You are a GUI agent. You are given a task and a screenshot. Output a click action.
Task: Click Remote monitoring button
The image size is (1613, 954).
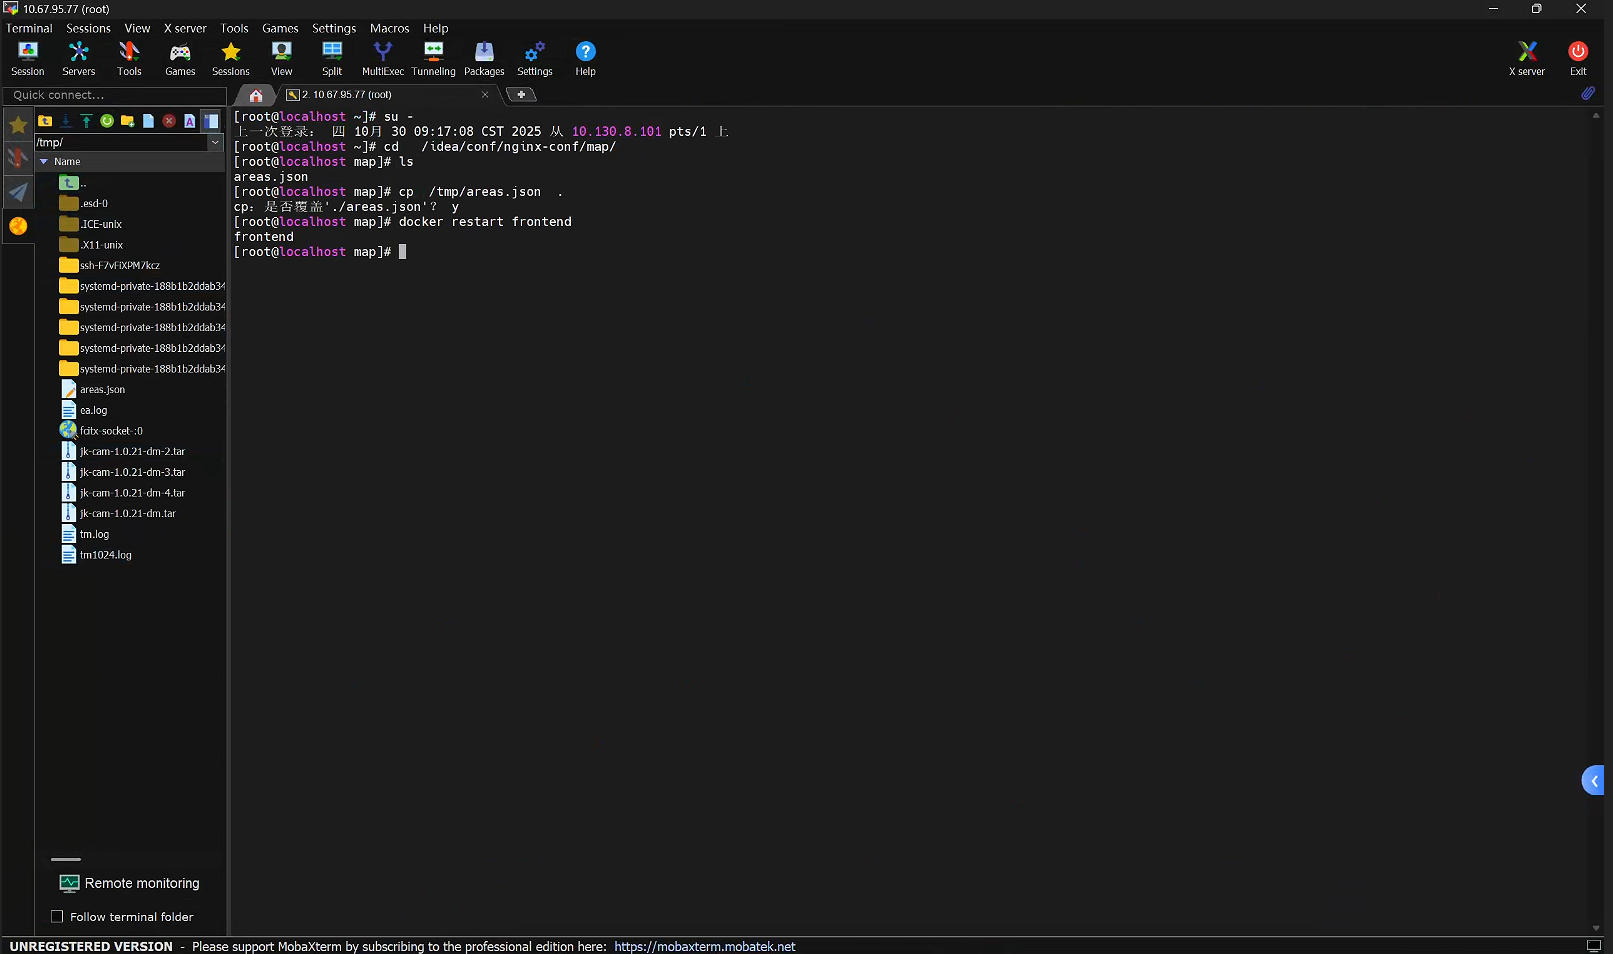click(130, 883)
